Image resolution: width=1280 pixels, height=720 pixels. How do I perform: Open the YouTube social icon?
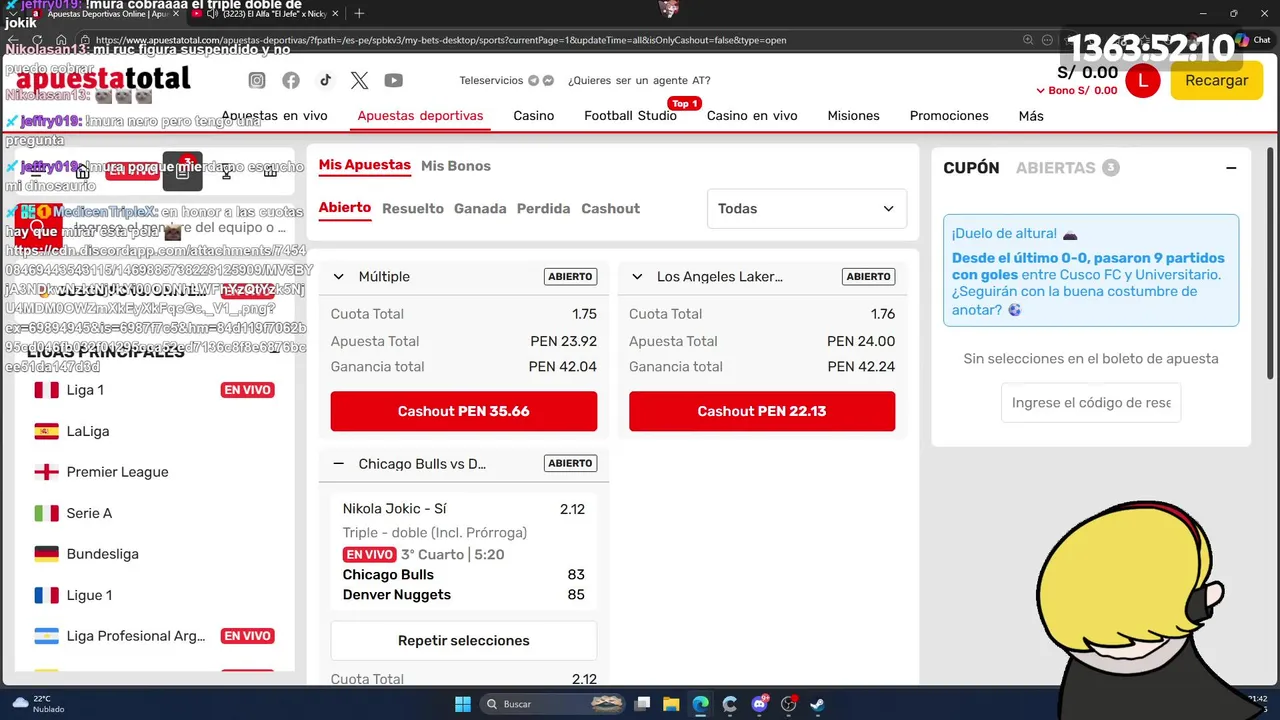coord(394,81)
